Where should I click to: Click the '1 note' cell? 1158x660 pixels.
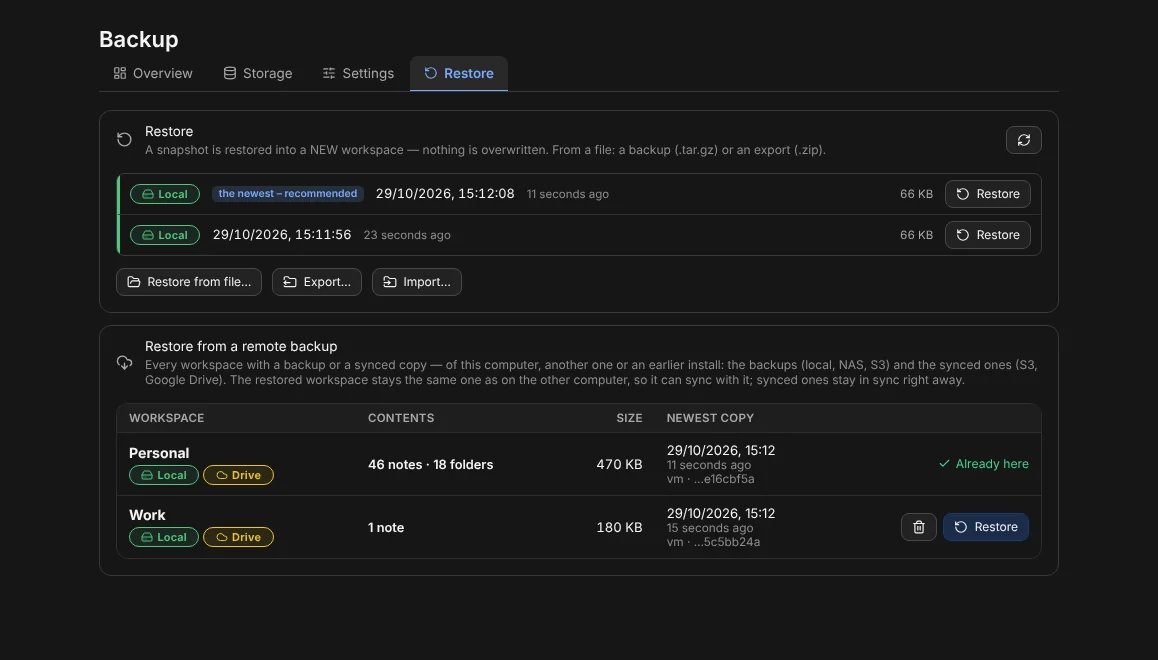coord(386,527)
